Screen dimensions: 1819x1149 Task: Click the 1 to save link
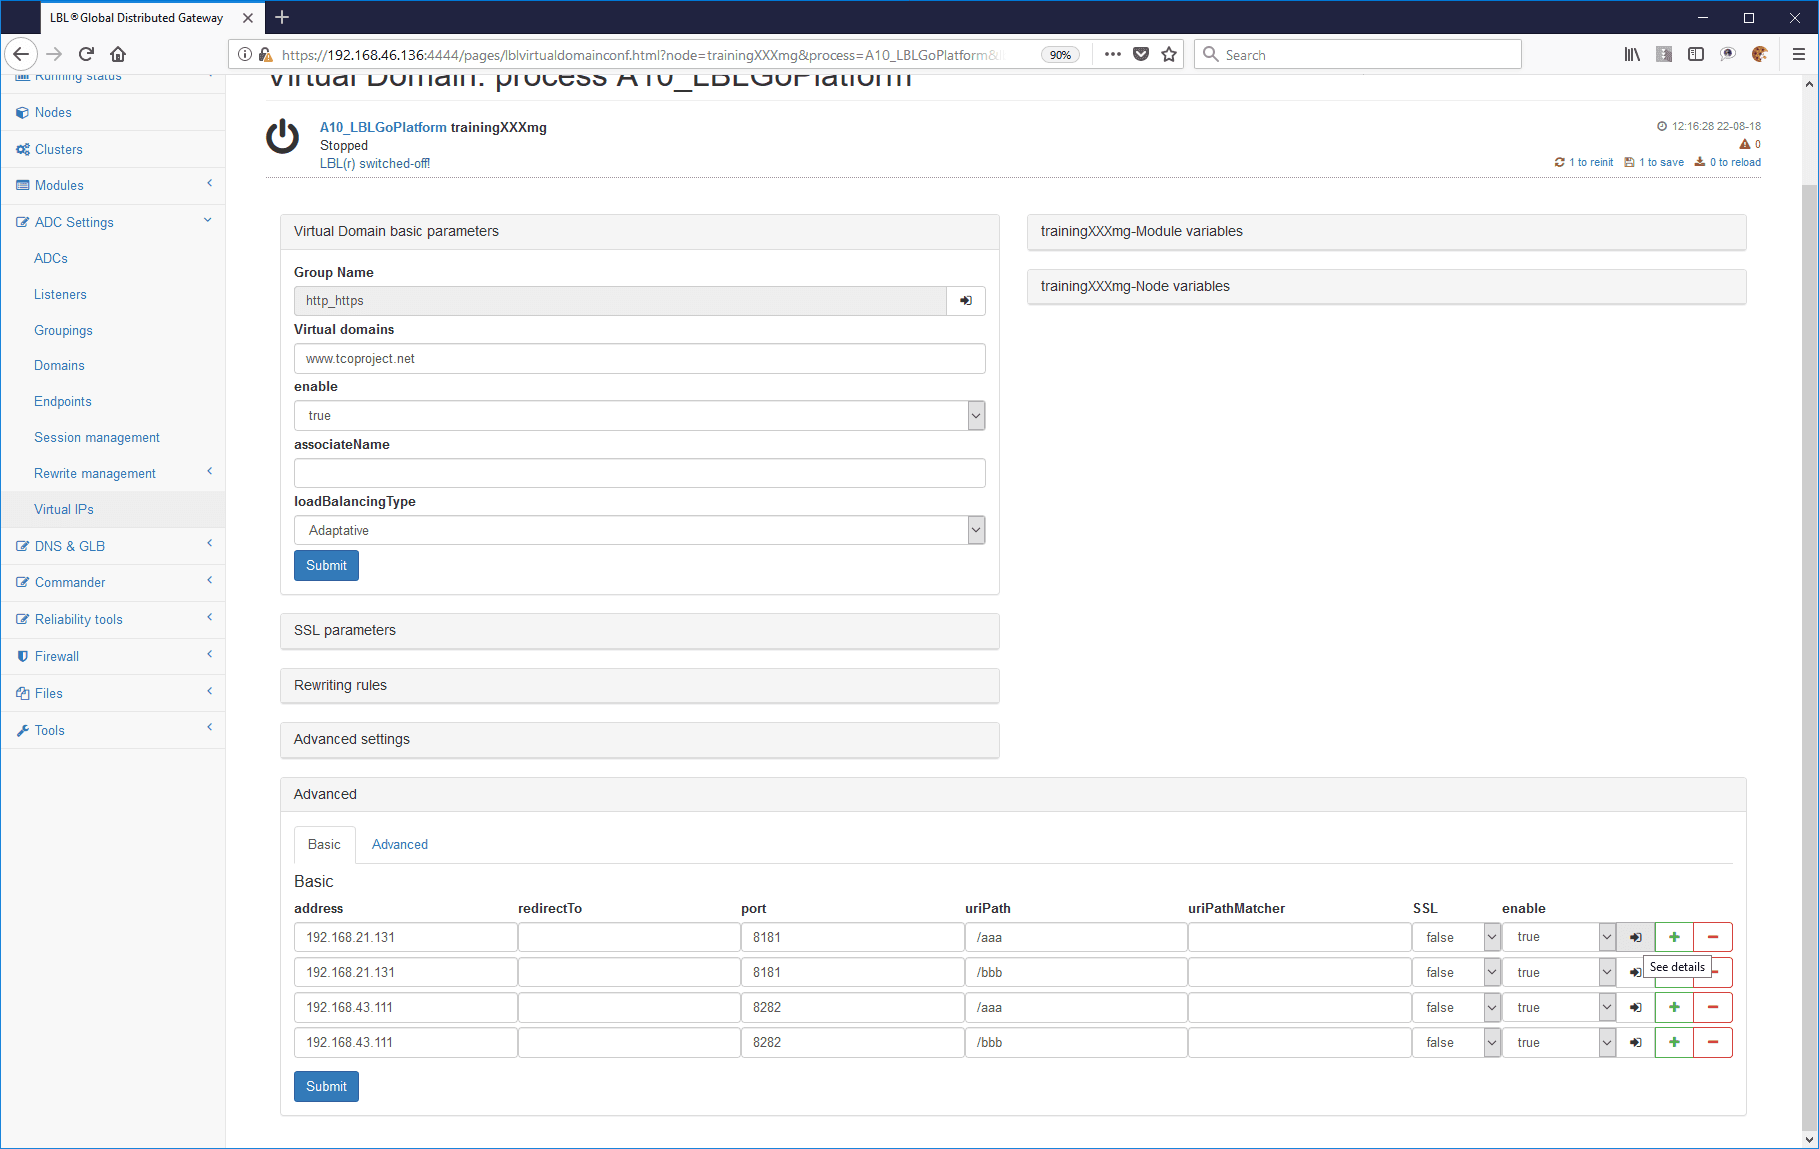pos(1654,162)
